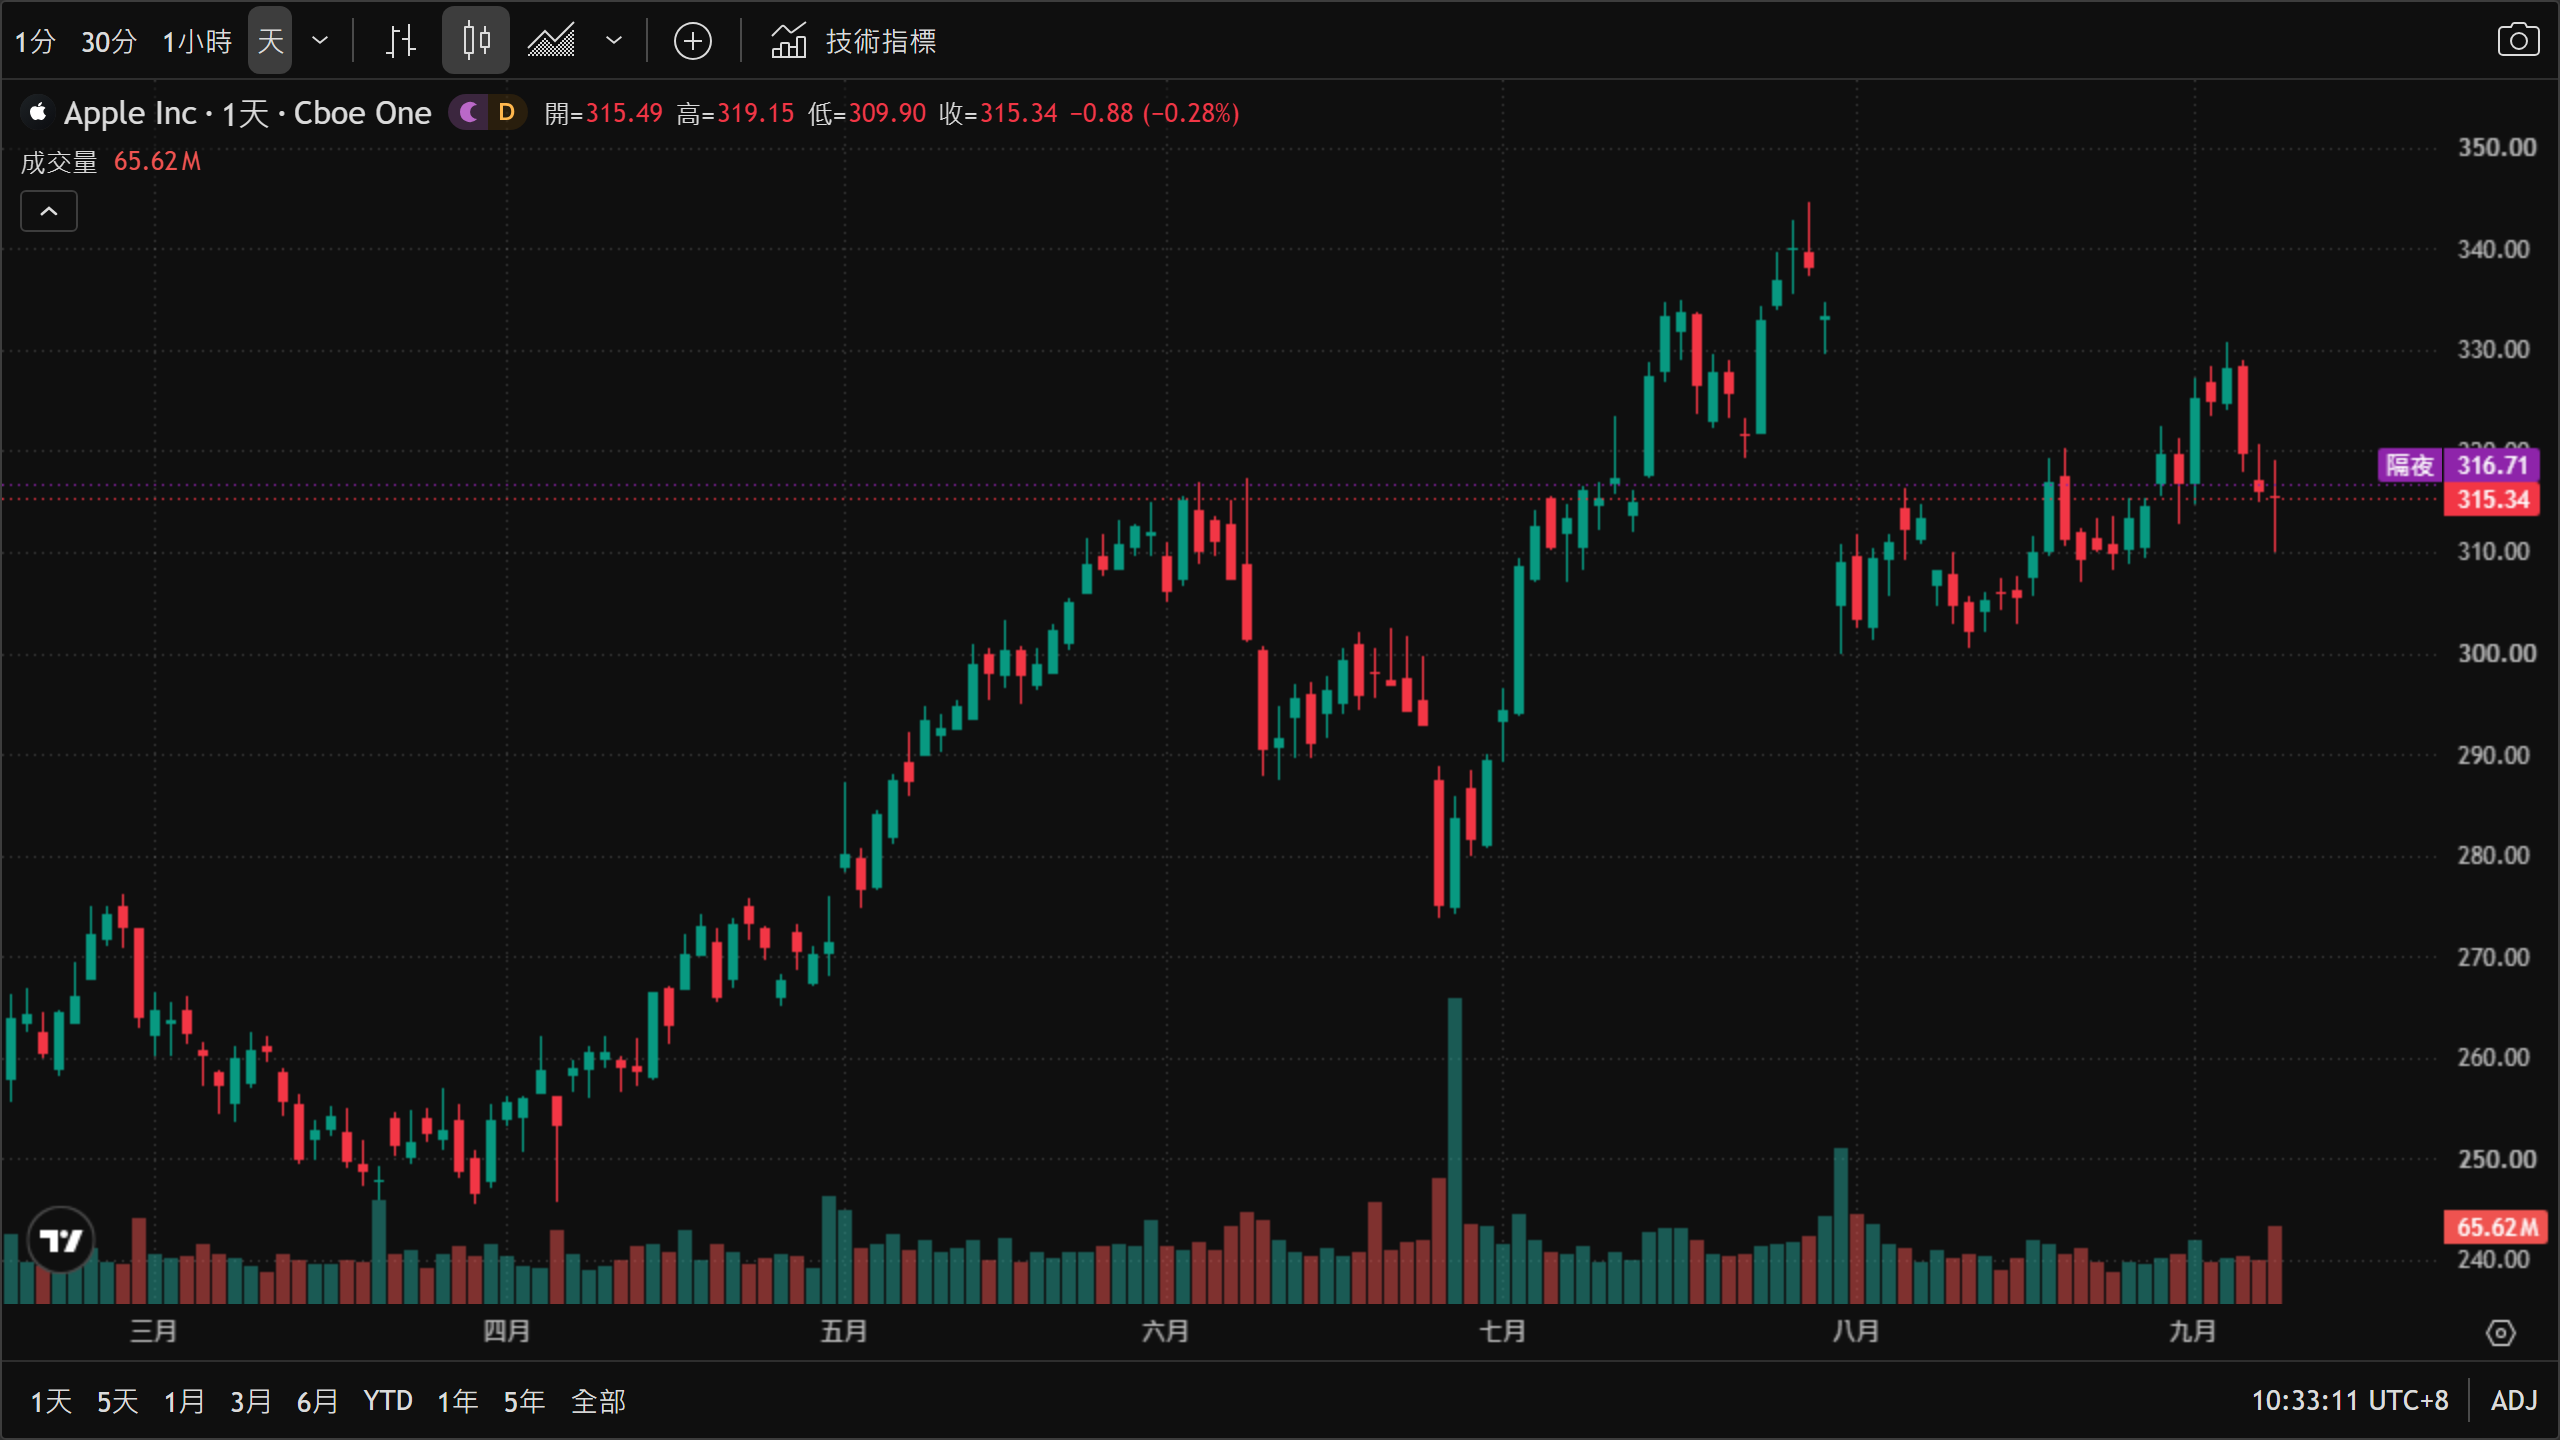Click the 成交量 volume legend

[59, 162]
